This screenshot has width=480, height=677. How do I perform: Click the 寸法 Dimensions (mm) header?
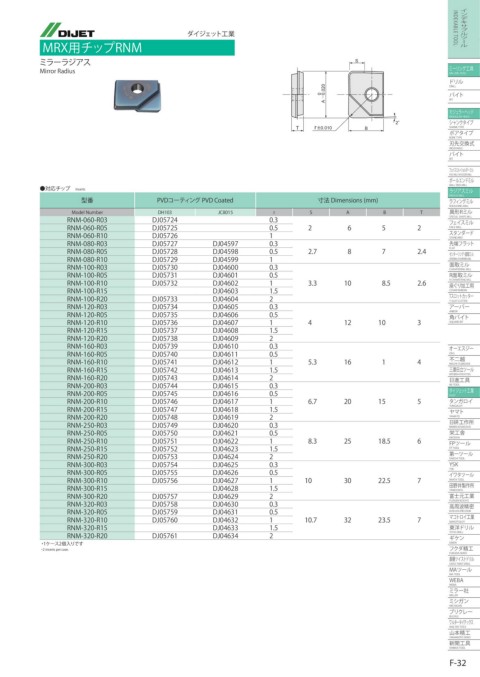point(348,200)
